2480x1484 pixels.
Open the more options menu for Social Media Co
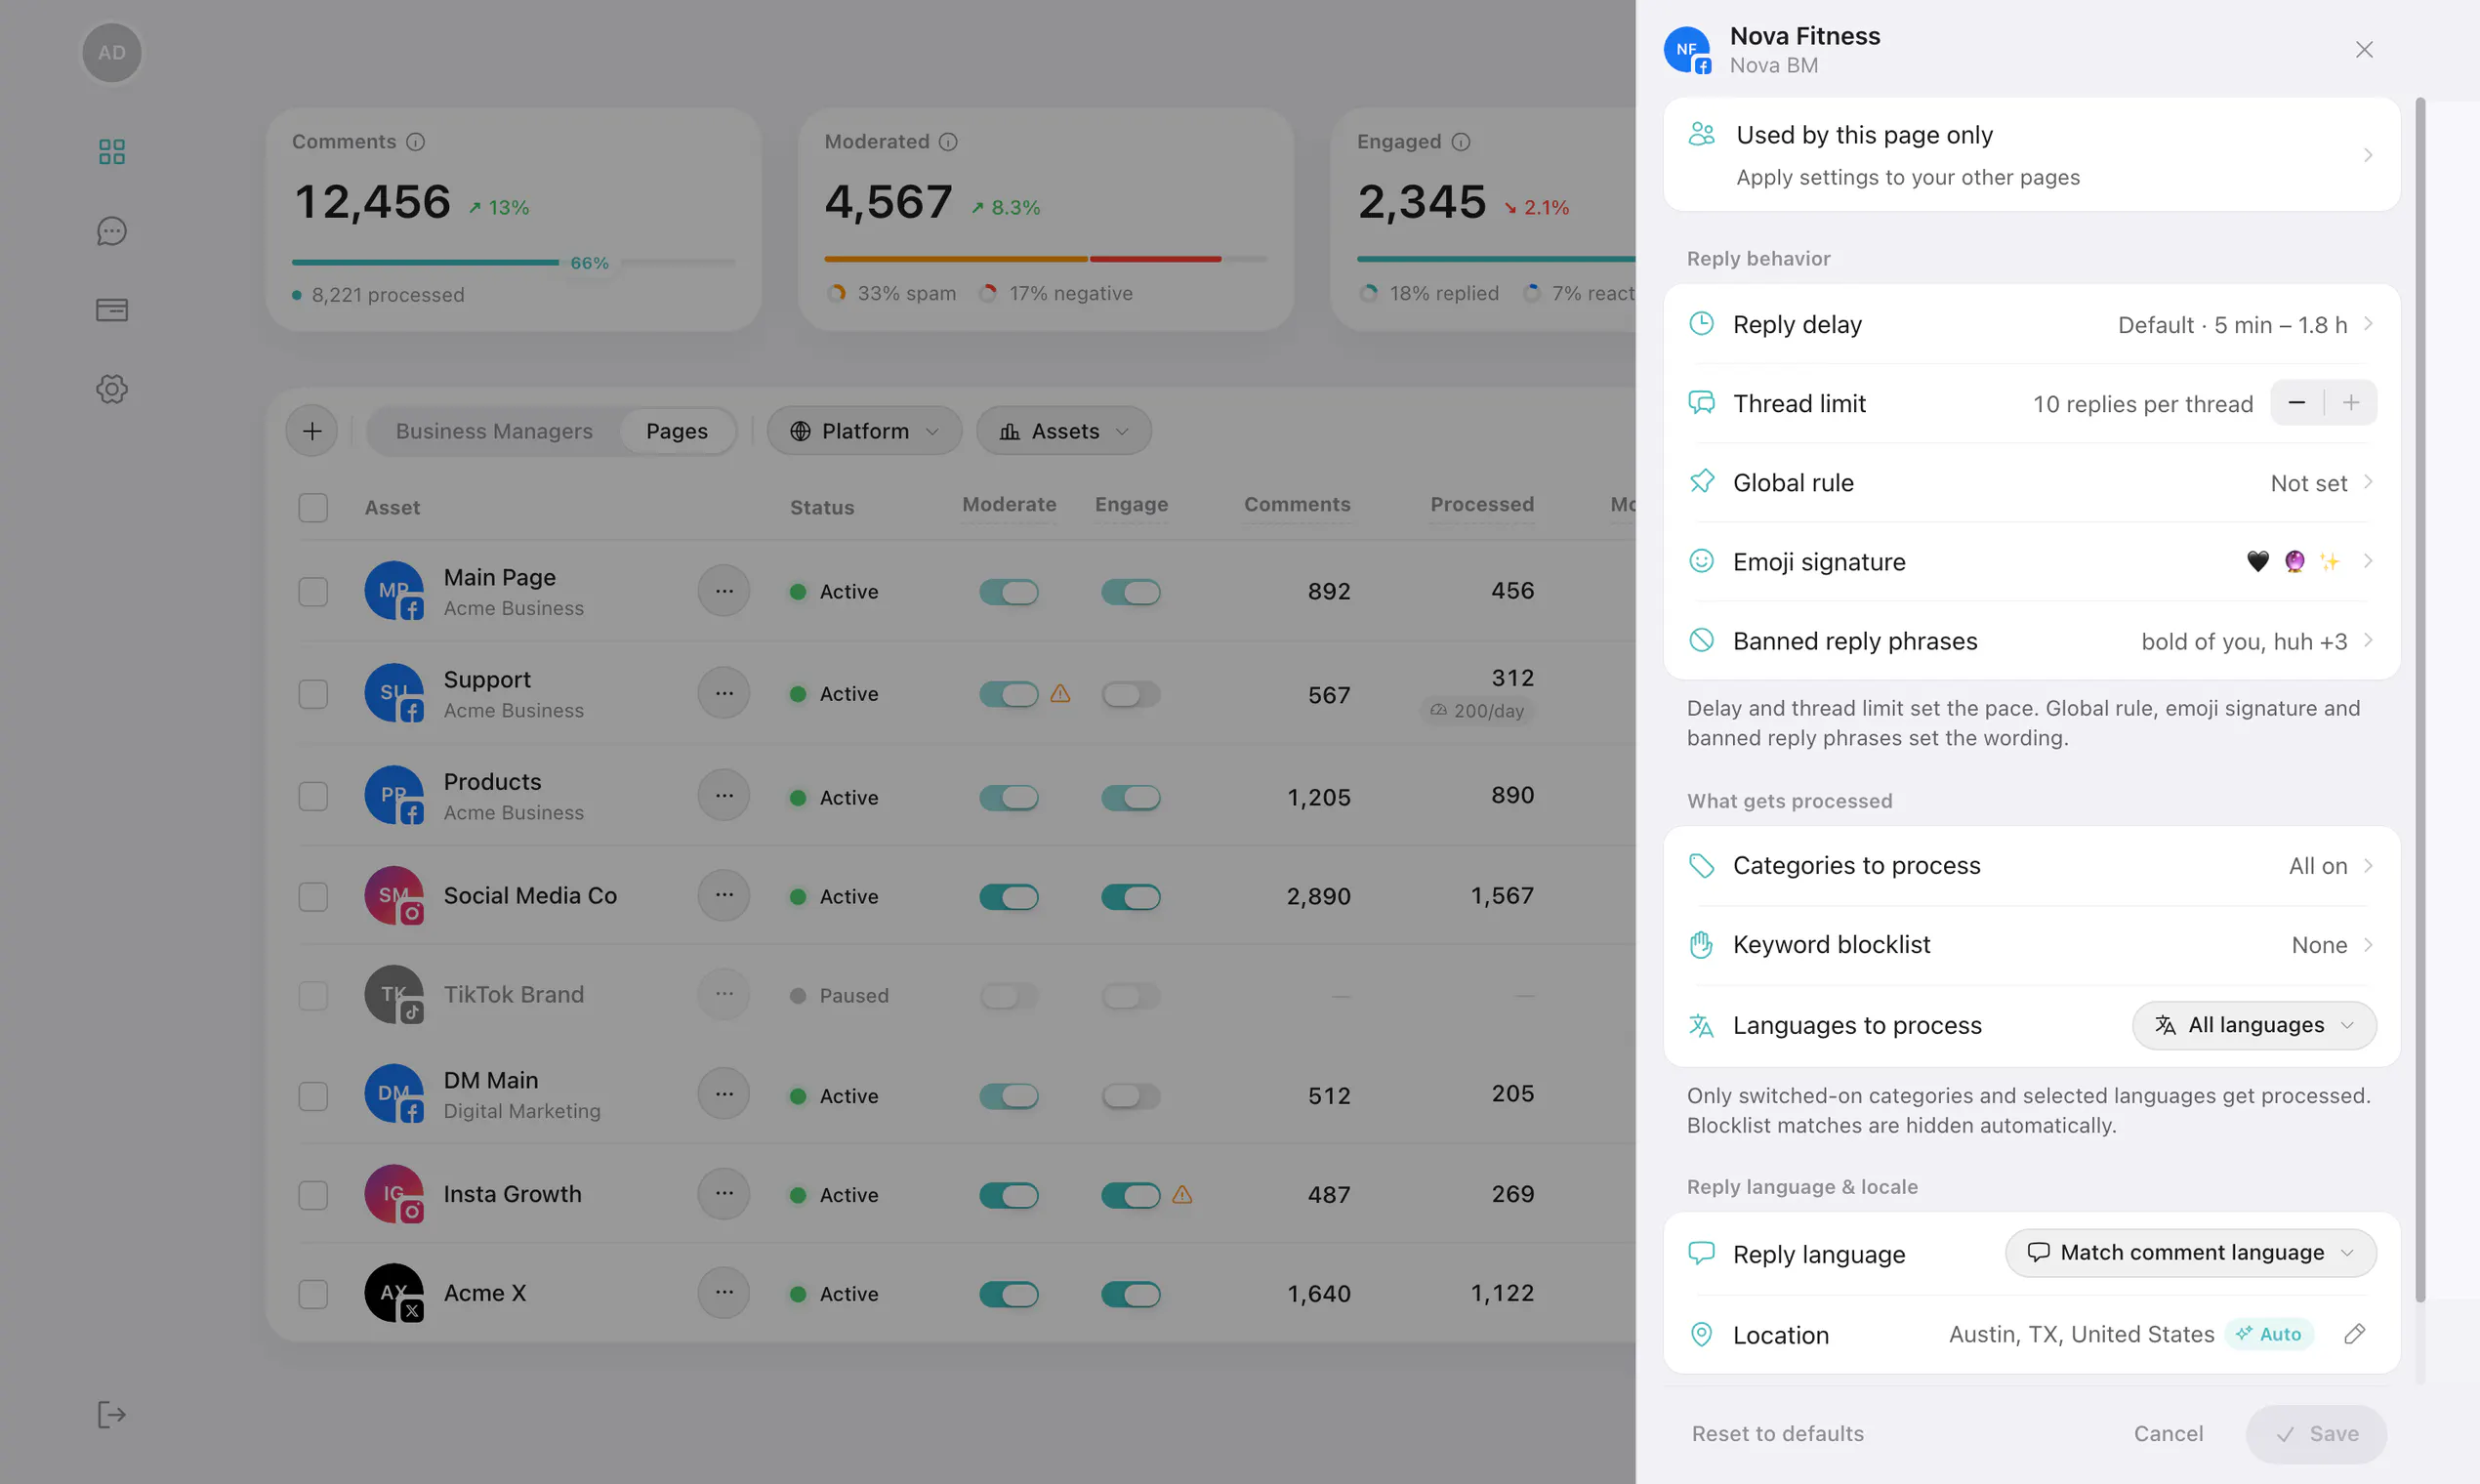click(724, 895)
